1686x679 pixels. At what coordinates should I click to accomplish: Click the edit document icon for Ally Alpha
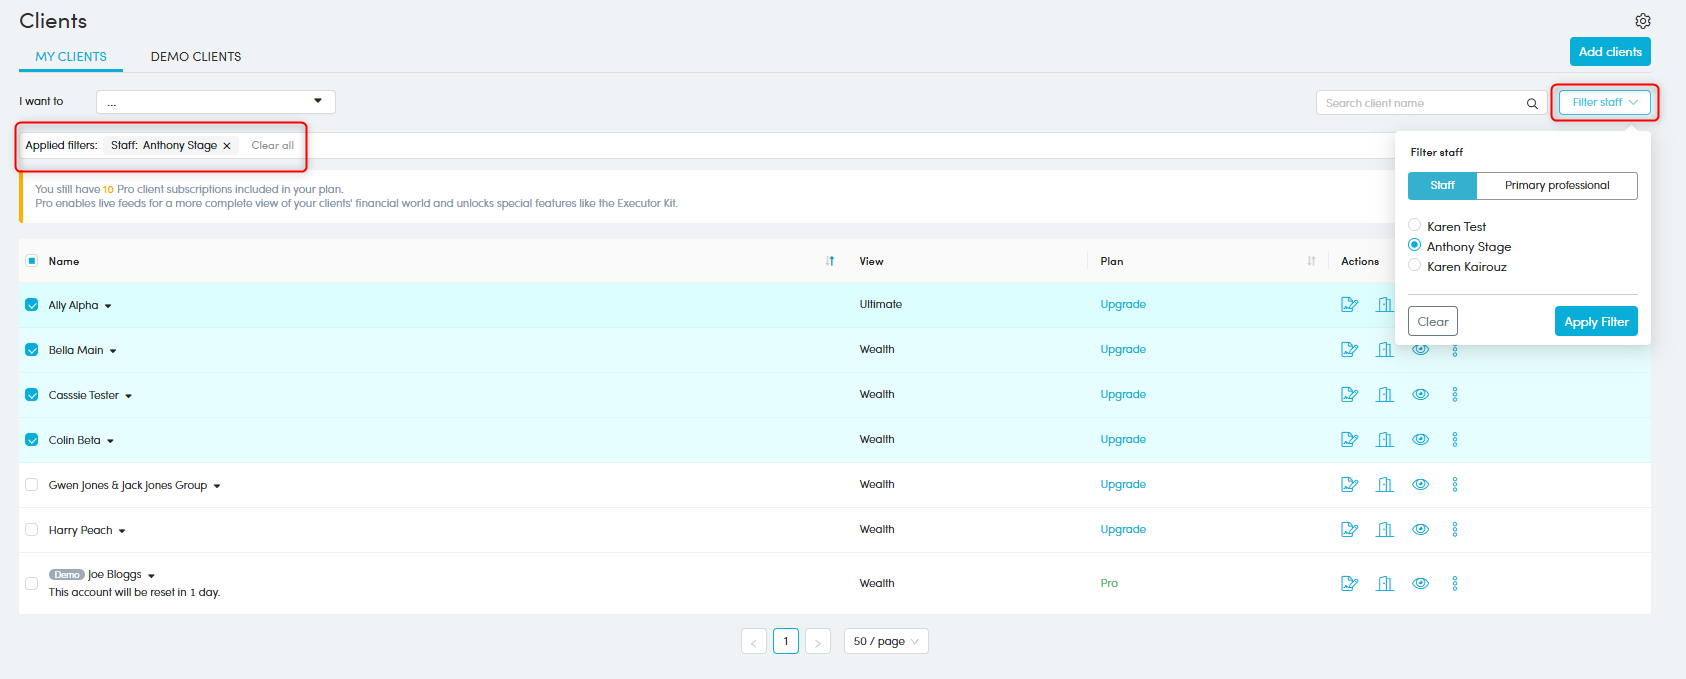1349,305
